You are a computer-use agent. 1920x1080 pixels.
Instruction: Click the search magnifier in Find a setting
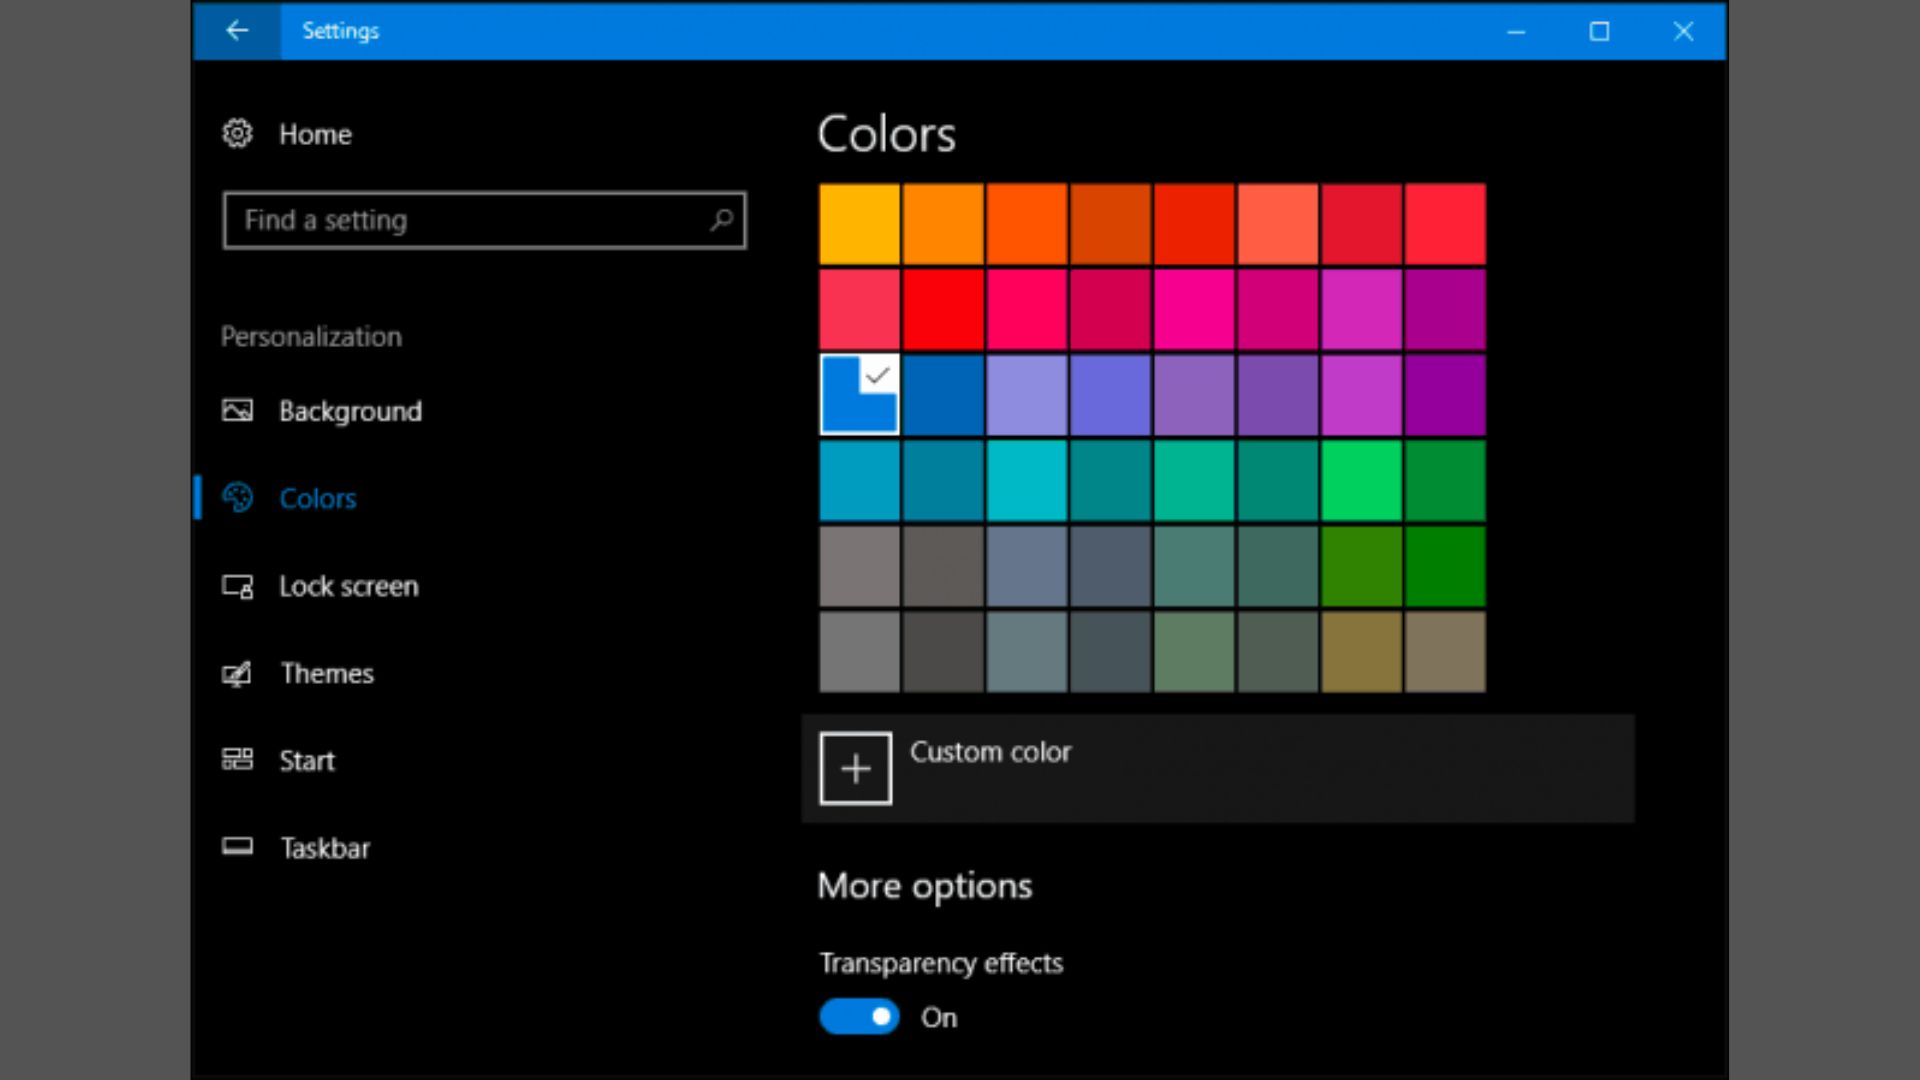click(719, 220)
